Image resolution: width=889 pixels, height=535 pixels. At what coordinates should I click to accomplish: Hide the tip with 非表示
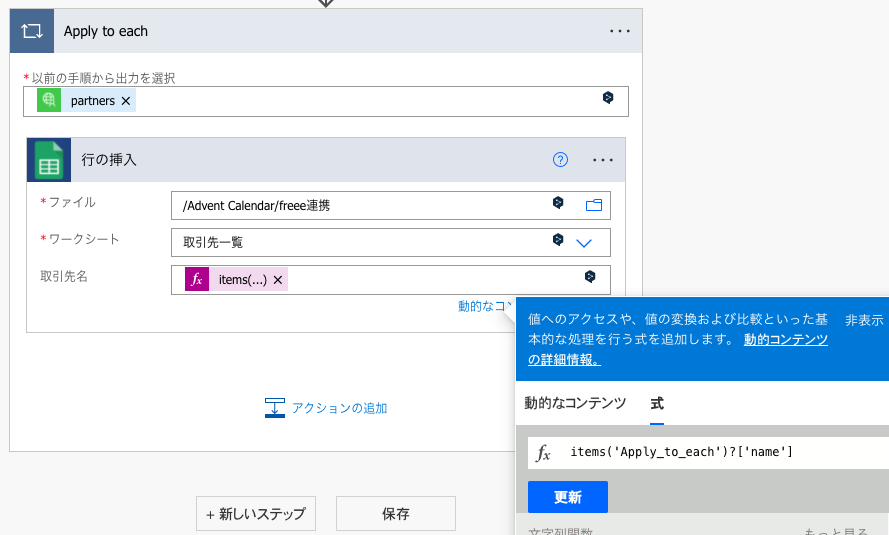click(864, 320)
